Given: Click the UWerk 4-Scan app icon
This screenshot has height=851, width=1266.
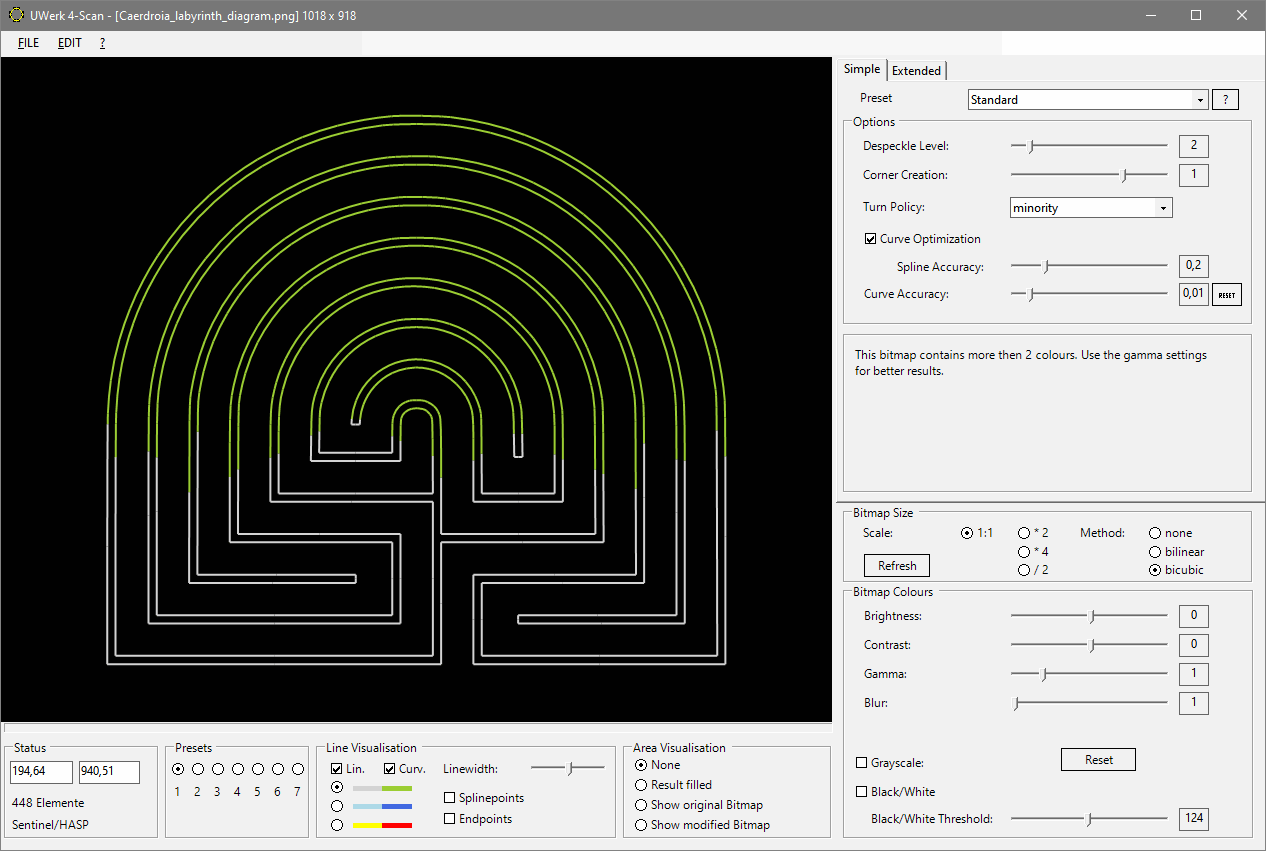Looking at the screenshot, I should coord(16,16).
